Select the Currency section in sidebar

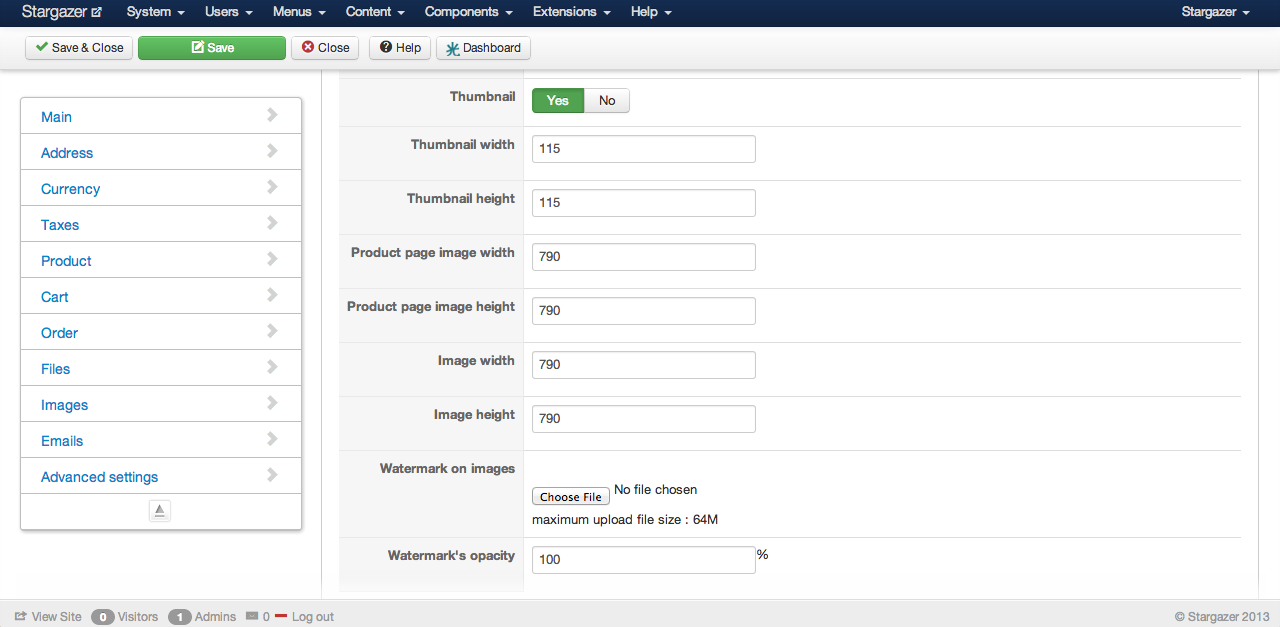pyautogui.click(x=70, y=189)
